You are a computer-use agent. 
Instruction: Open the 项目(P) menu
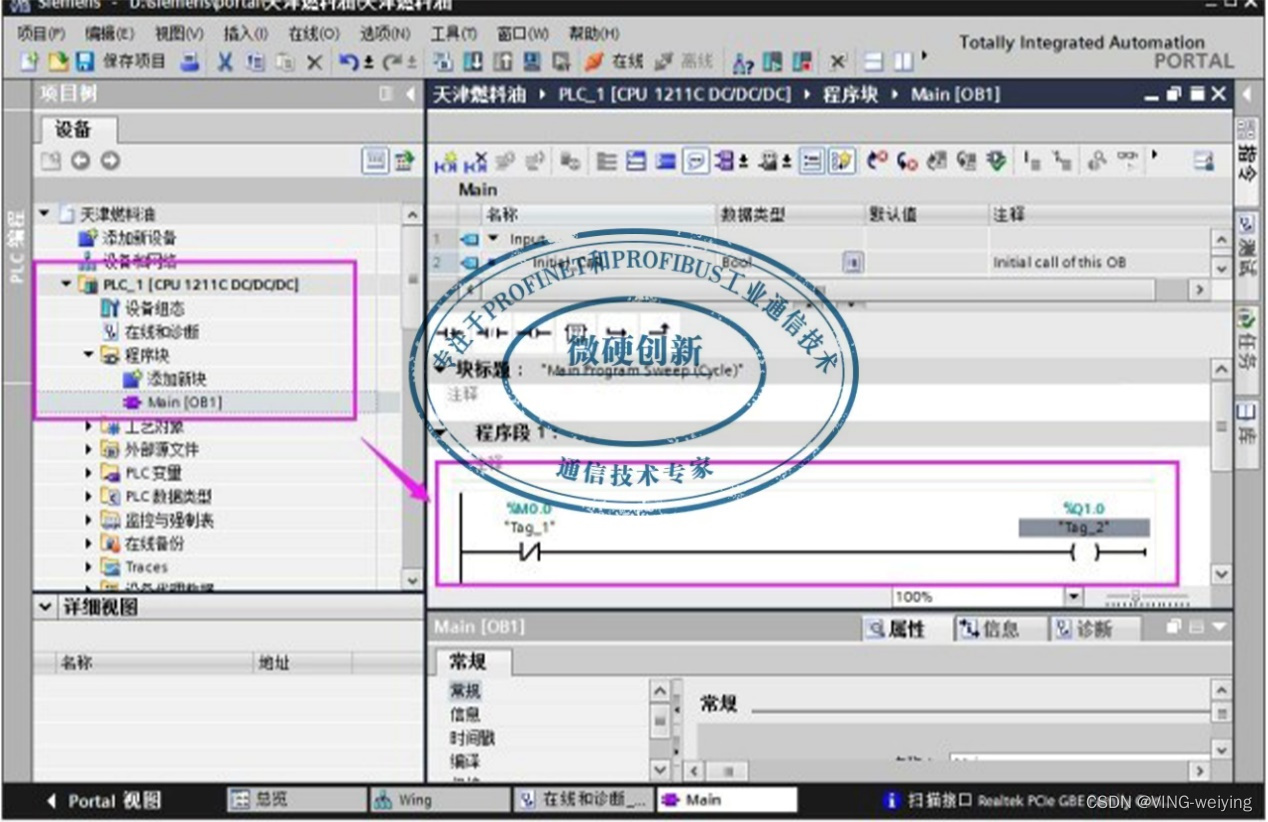[x=41, y=34]
